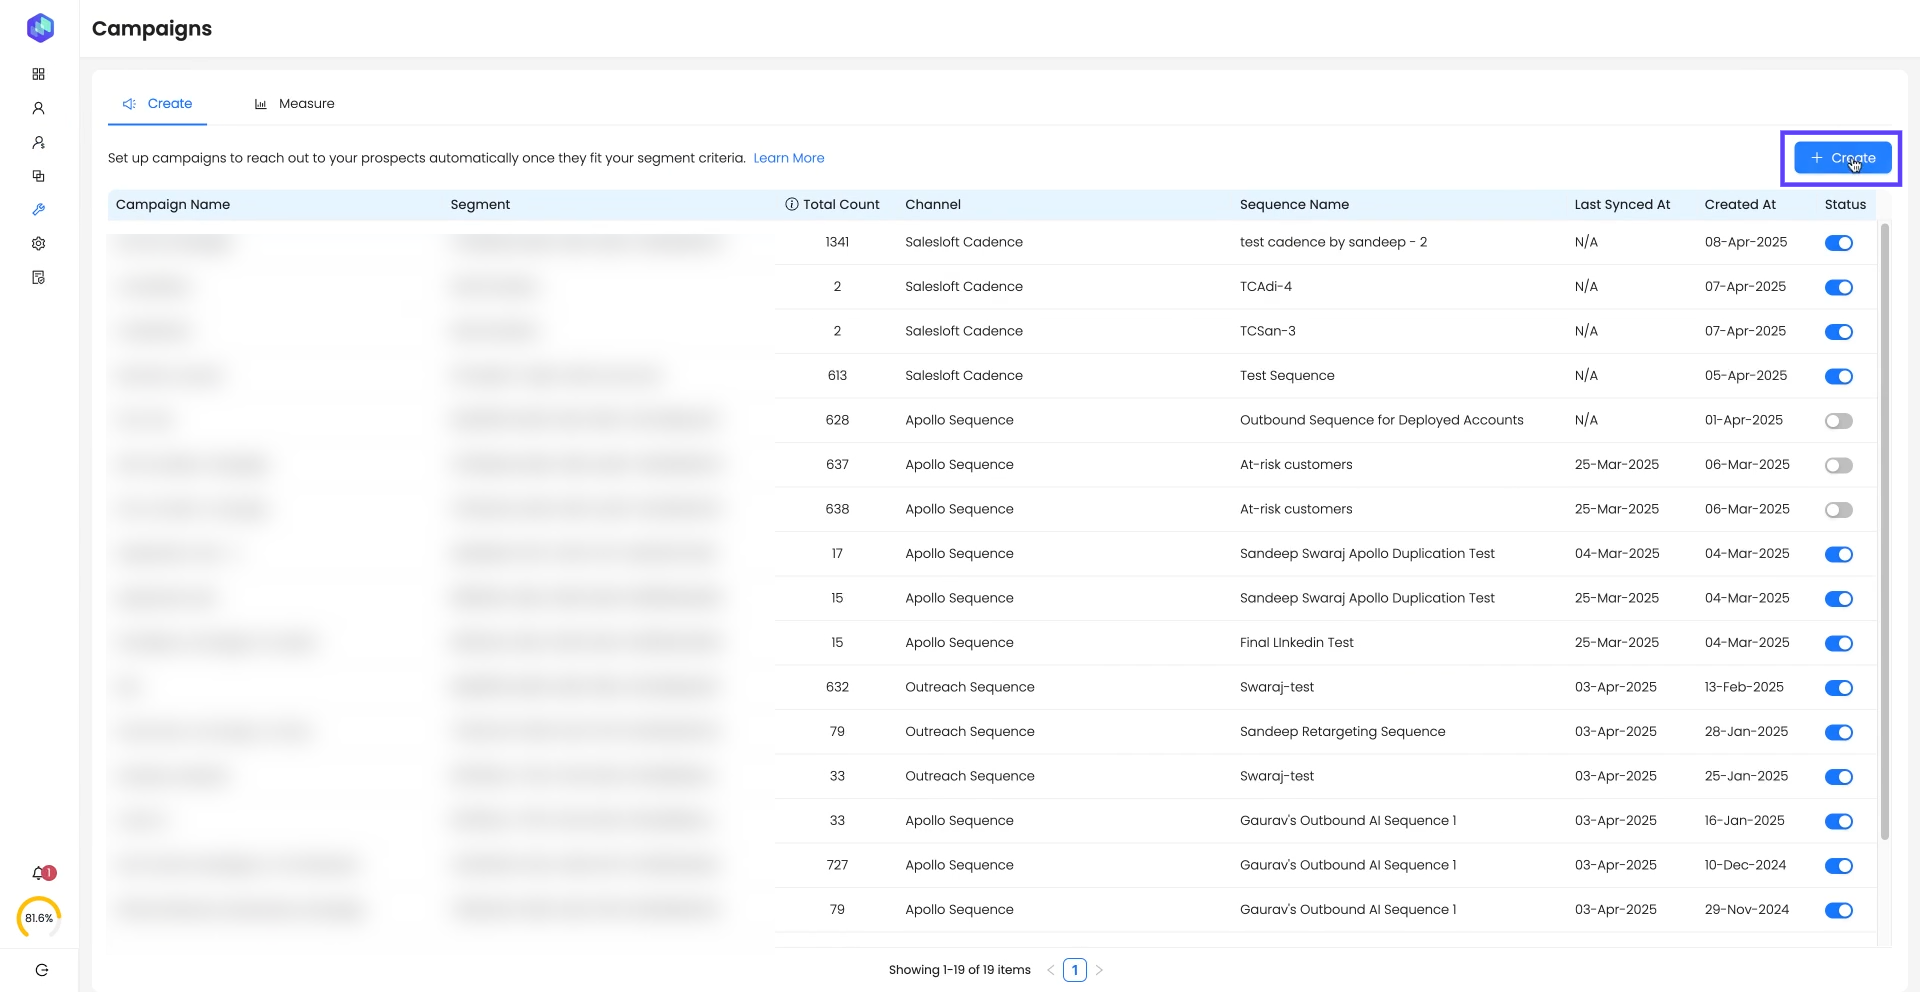1920x992 pixels.
Task: Click the info icon beside Total Count
Action: [x=791, y=205]
